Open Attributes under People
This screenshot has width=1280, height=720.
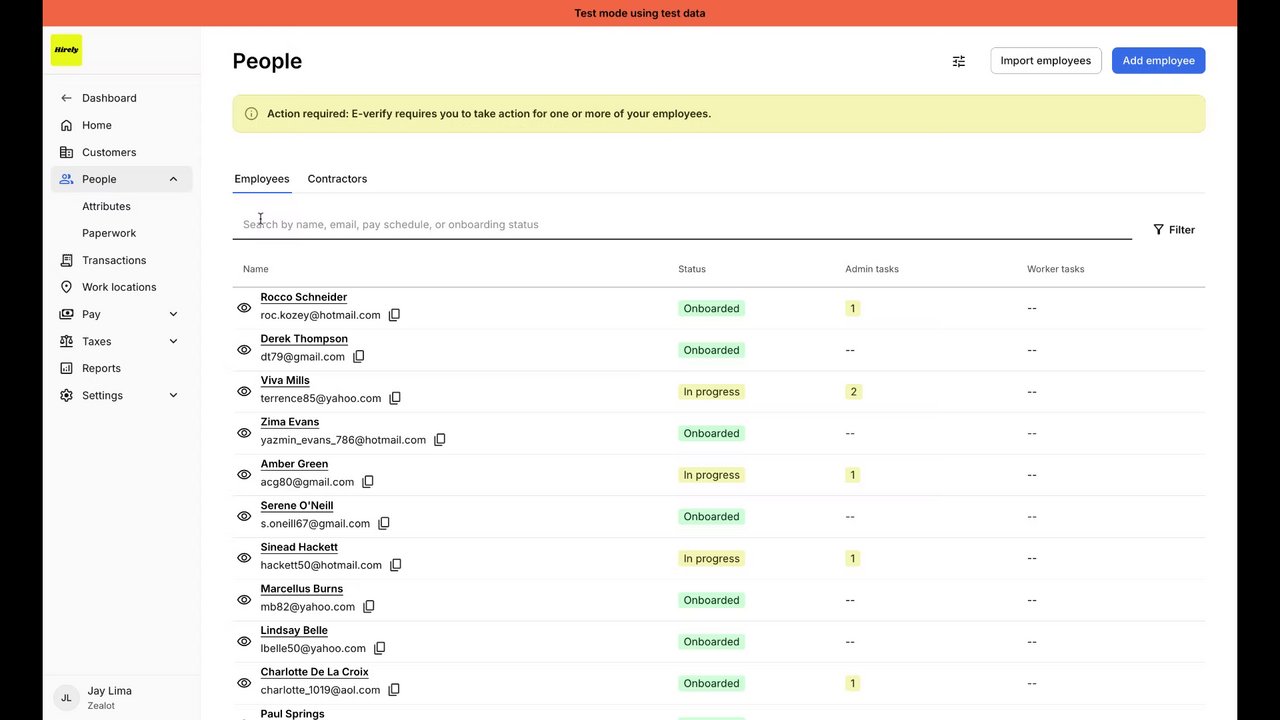coord(106,206)
